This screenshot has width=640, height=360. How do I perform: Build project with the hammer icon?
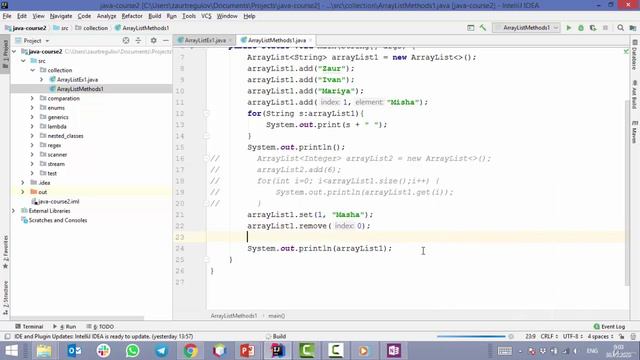pos(483,28)
